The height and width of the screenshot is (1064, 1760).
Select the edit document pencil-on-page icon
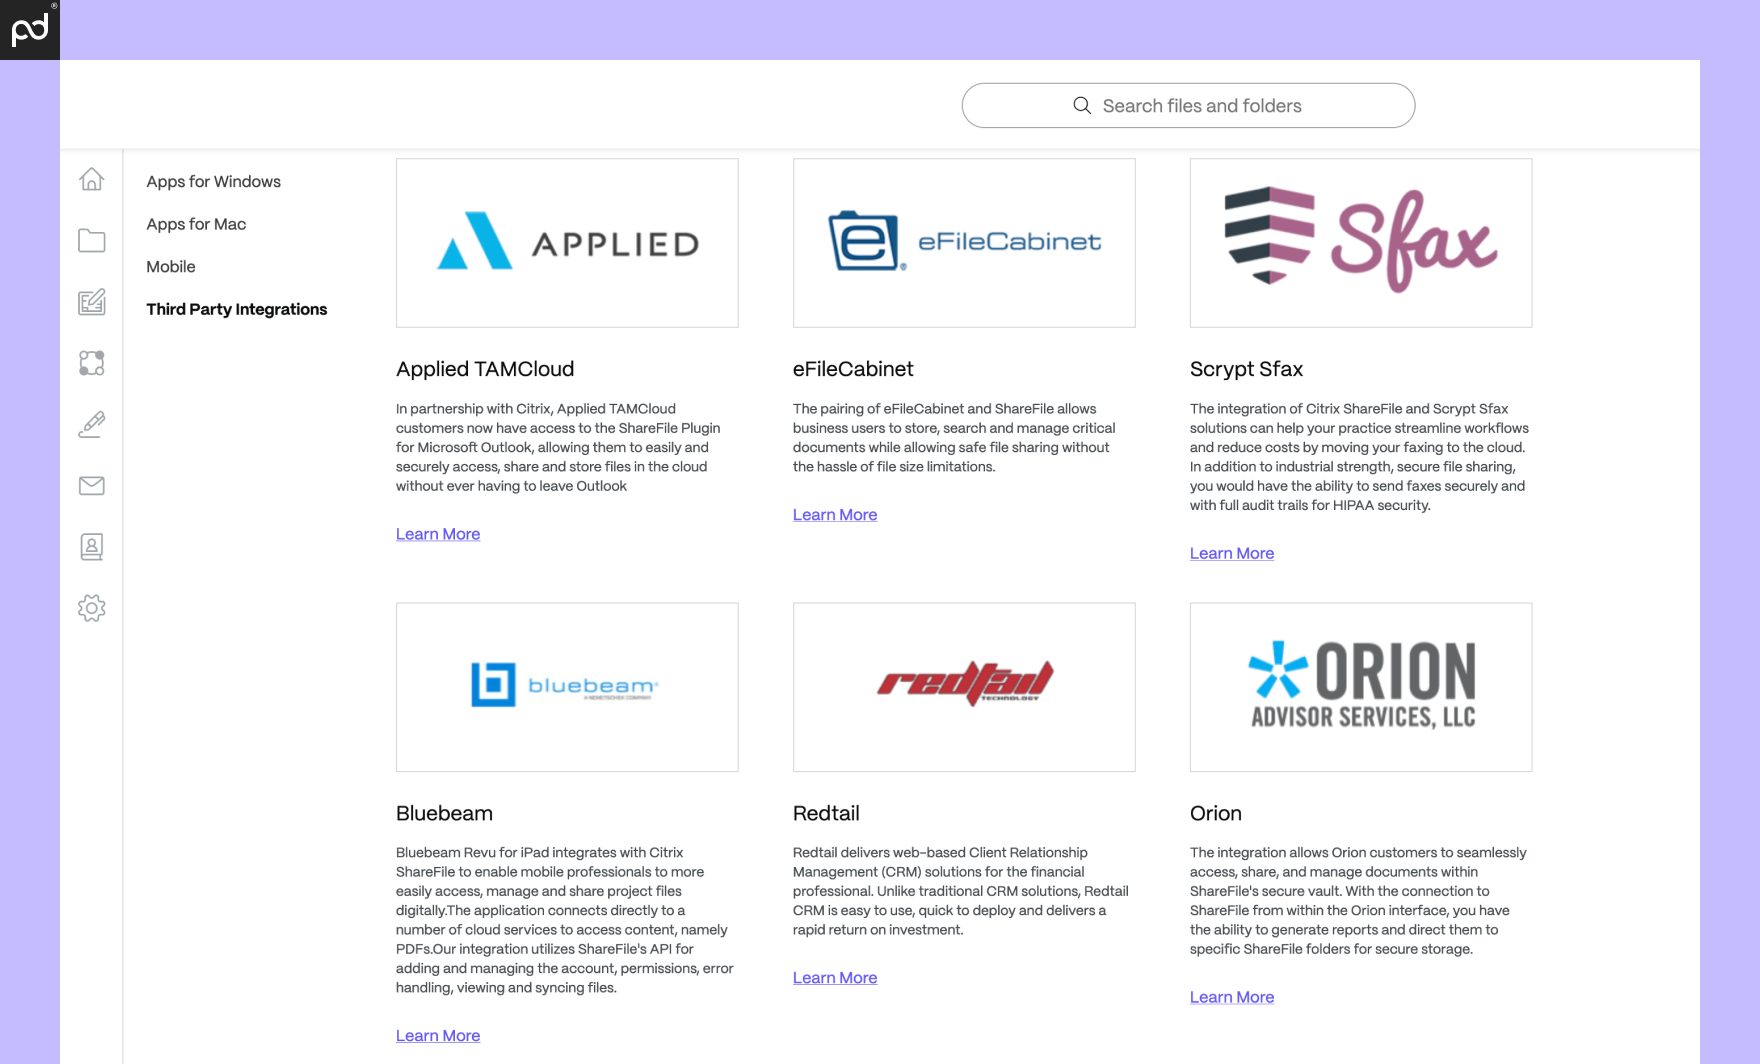coord(91,302)
